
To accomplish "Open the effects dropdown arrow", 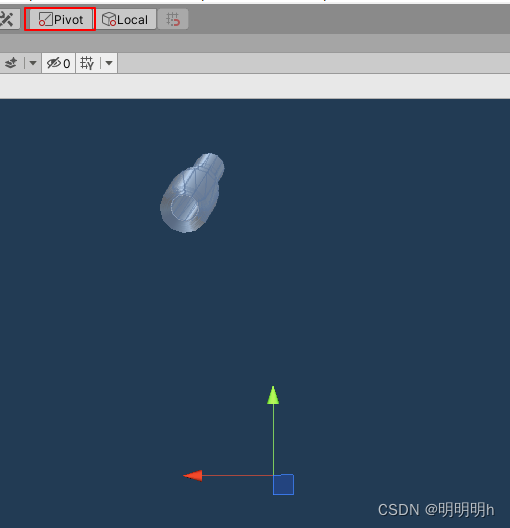I will click(33, 63).
